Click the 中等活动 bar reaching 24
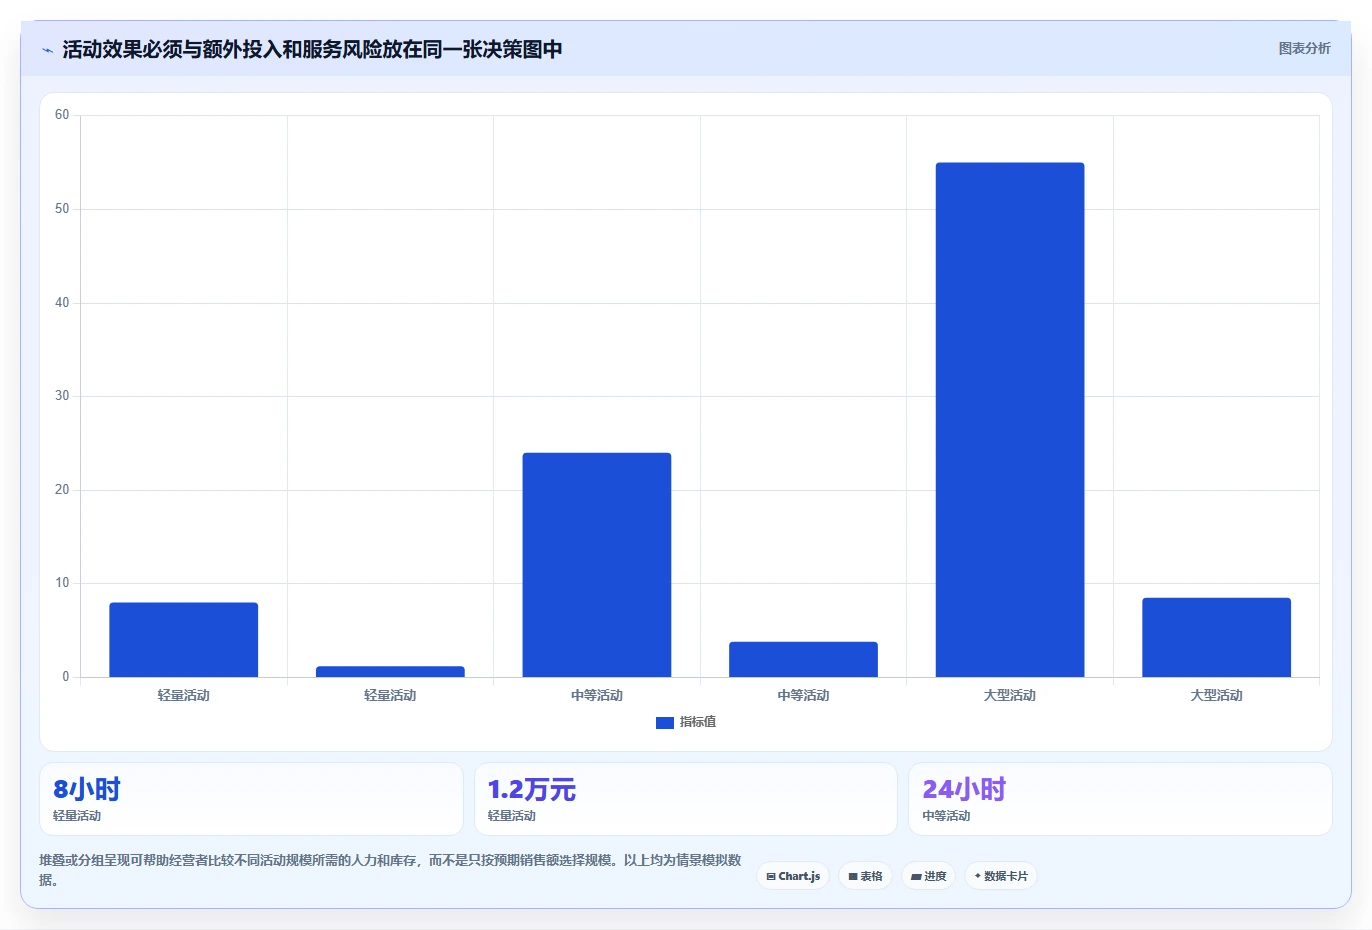Viewport: 1372px width, 930px height. coord(597,565)
